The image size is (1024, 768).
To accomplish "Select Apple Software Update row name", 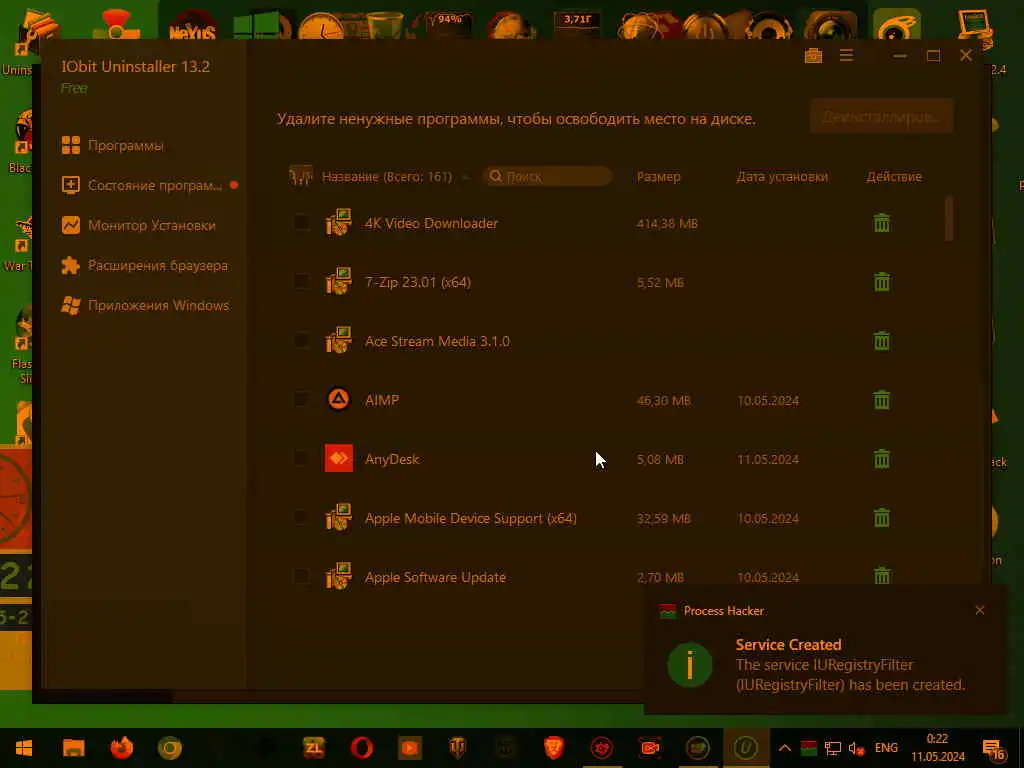I will click(x=435, y=577).
